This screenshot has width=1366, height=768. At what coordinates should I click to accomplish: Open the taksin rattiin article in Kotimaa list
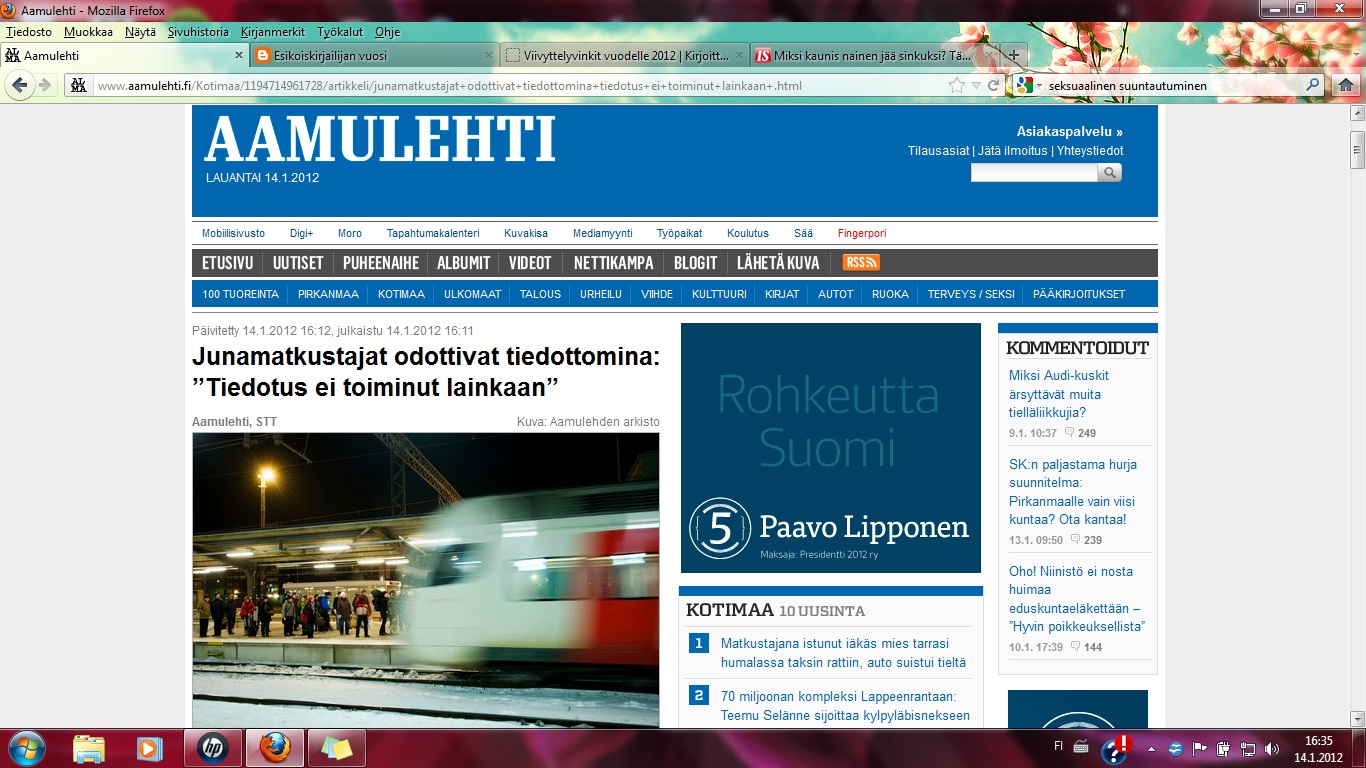tap(843, 653)
